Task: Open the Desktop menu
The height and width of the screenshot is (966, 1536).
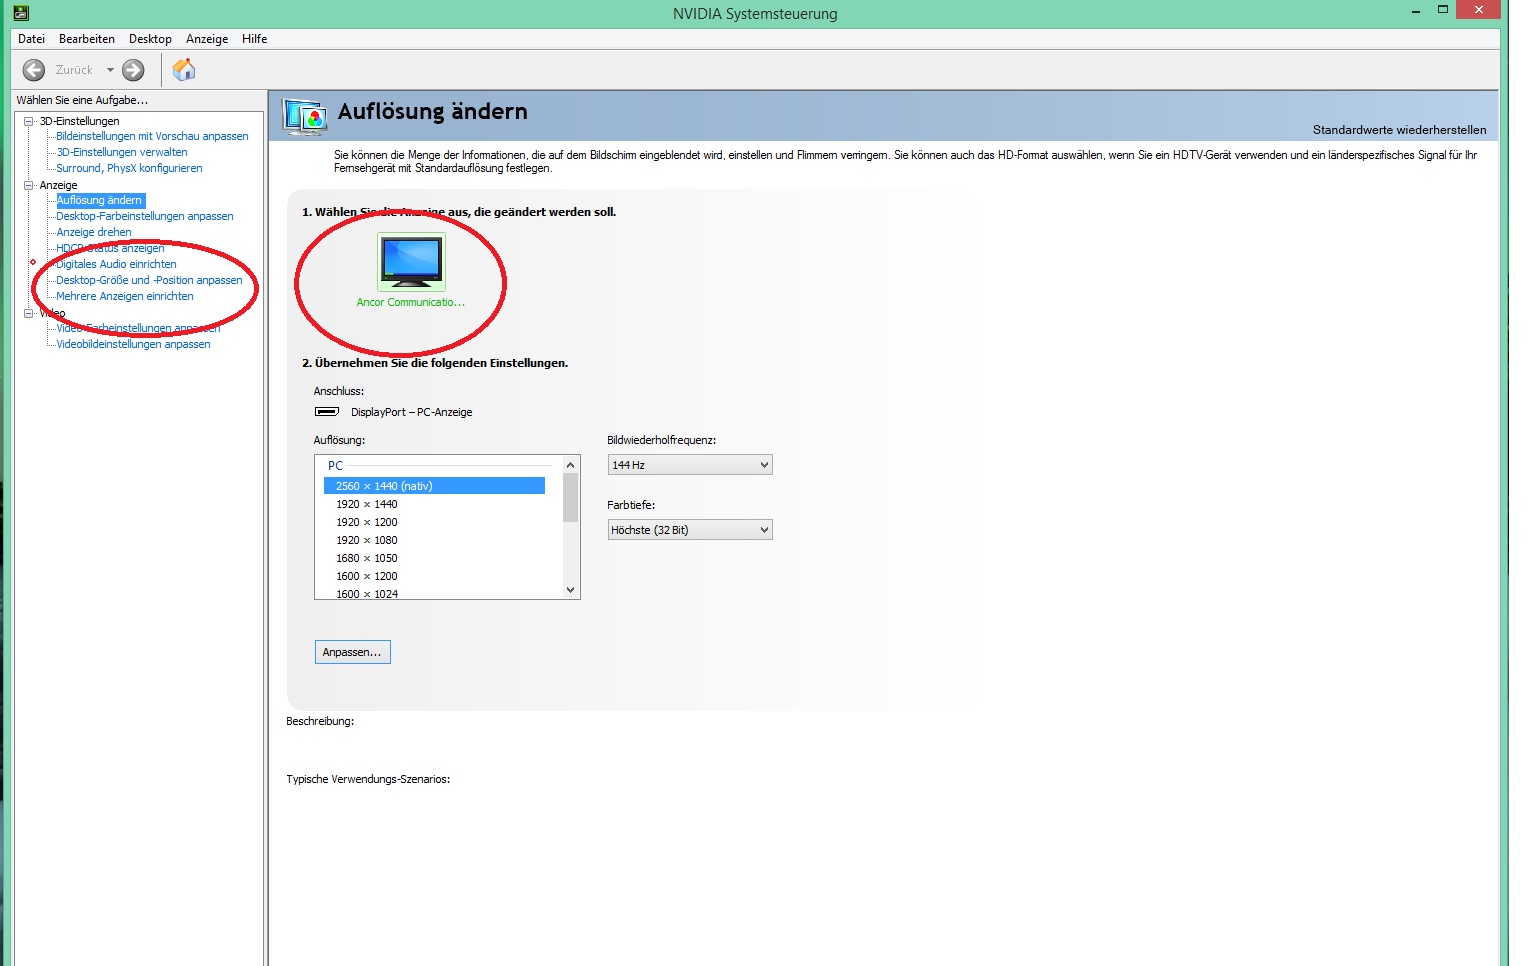Action: click(x=150, y=39)
